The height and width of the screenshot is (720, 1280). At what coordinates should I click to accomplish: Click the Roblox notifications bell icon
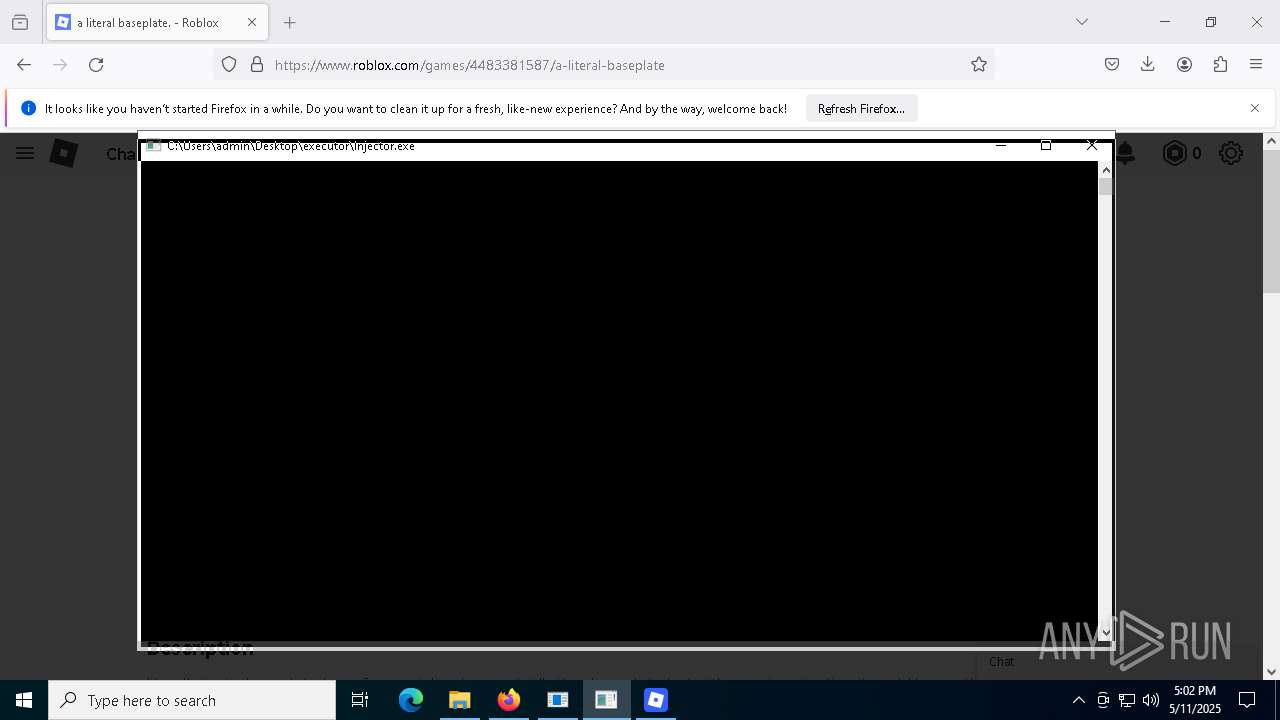pyautogui.click(x=1125, y=153)
